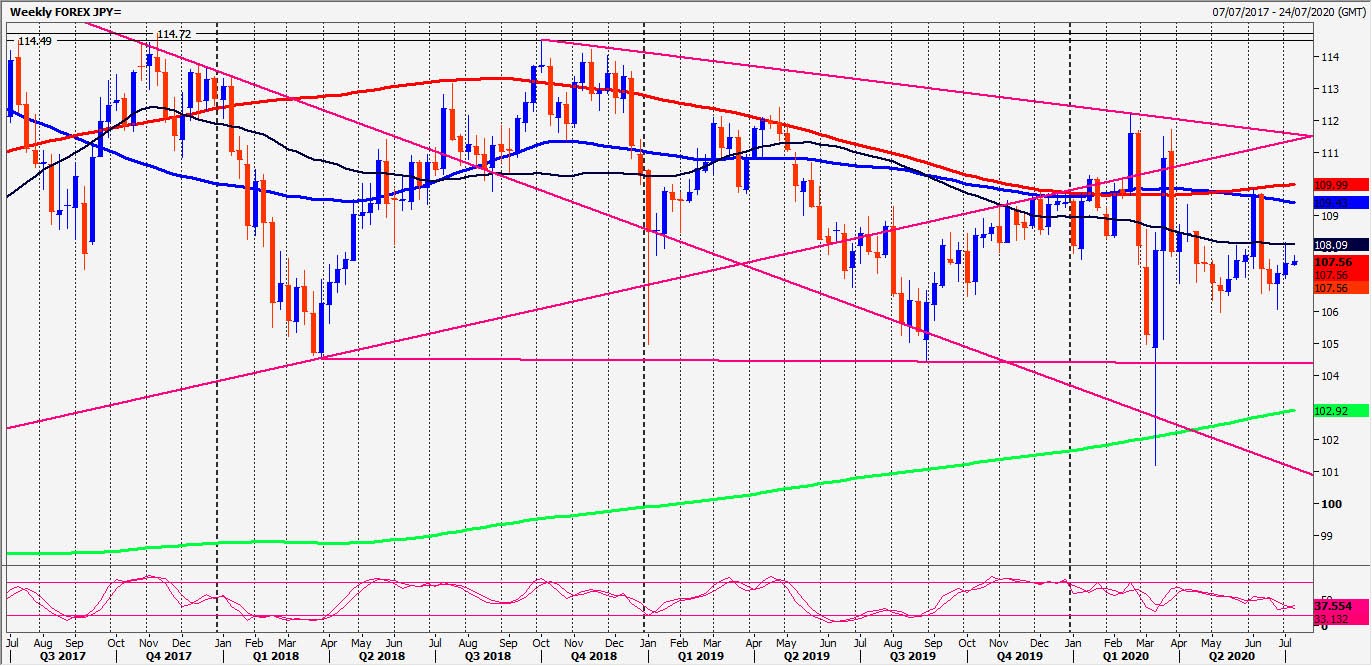1372x666 pixels.
Task: Click the 114.49 price level label
Action: tap(35, 41)
